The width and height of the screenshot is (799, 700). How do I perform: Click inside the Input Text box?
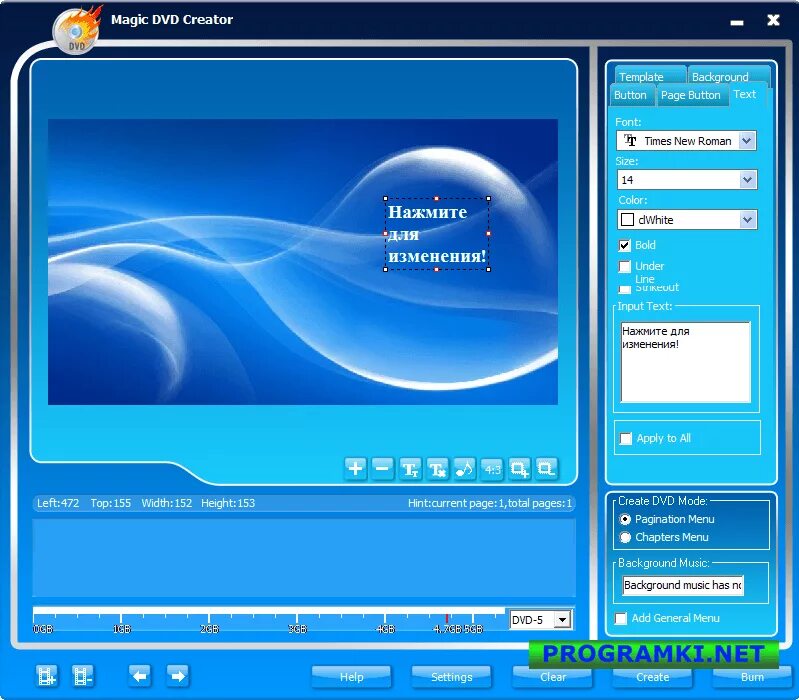coord(685,362)
